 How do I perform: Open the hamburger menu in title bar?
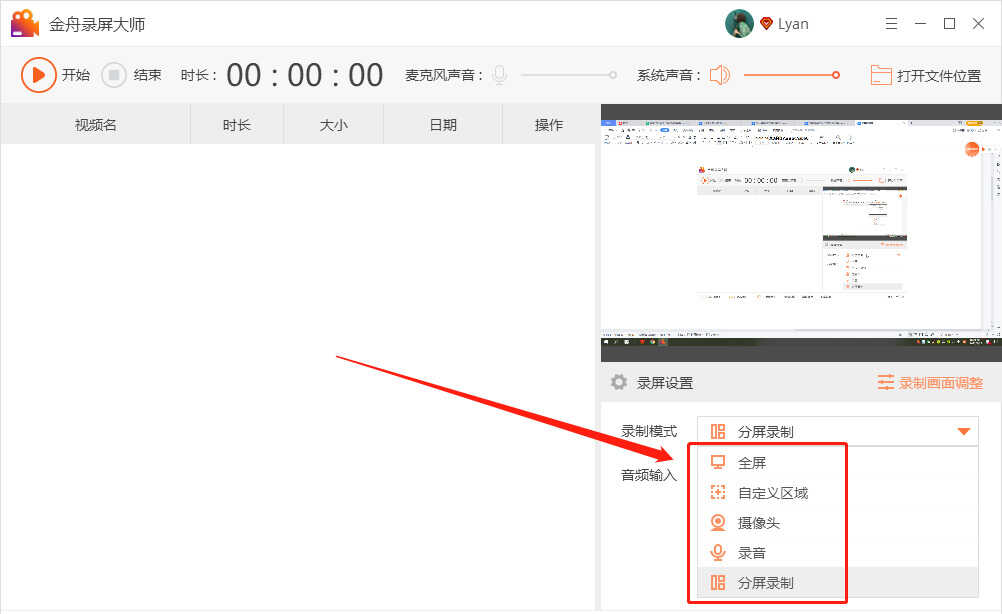tap(892, 24)
